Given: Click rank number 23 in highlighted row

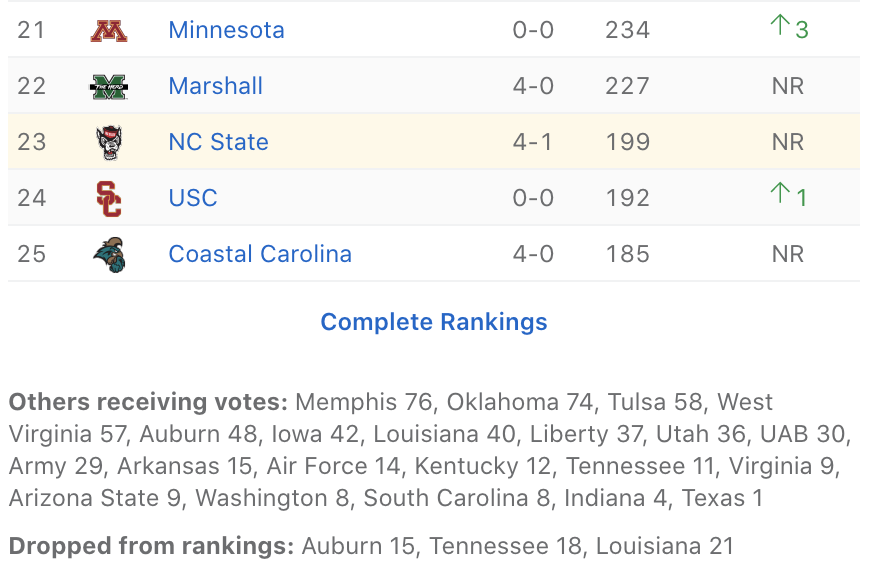Looking at the screenshot, I should coord(32,142).
